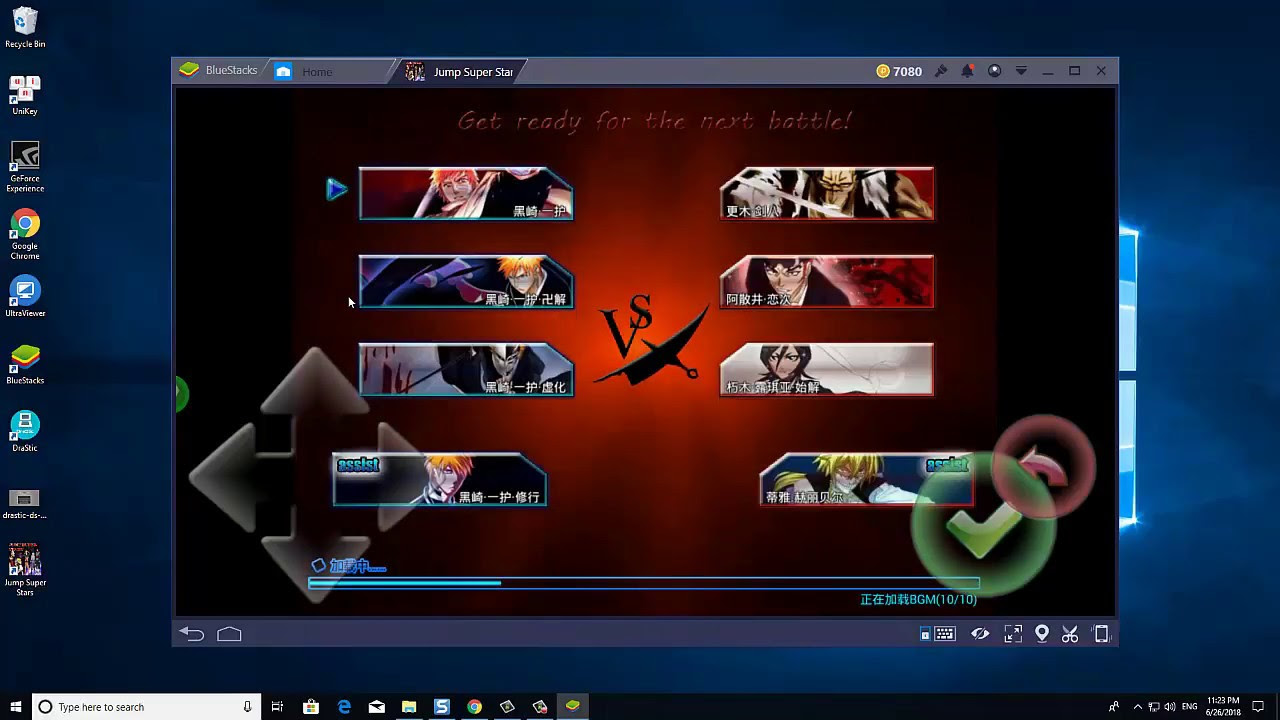Open Recycle Bin desktop icon
1280x720 pixels.
(x=25, y=28)
